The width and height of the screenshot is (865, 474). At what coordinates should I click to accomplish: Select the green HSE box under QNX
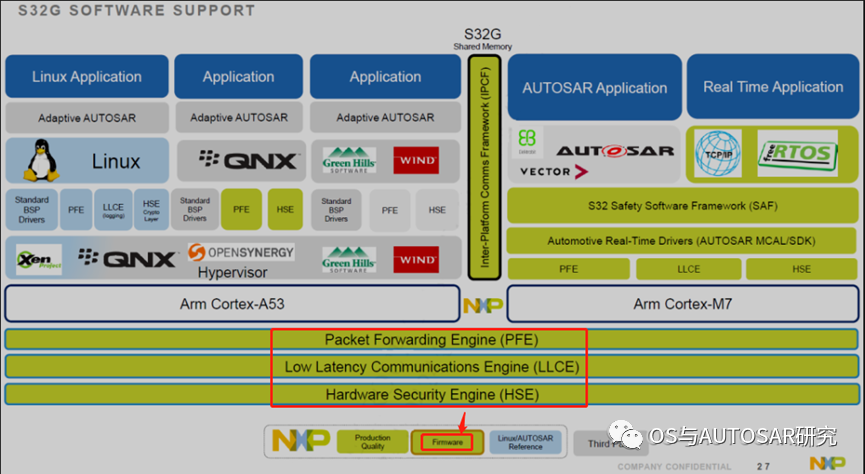[x=285, y=209]
